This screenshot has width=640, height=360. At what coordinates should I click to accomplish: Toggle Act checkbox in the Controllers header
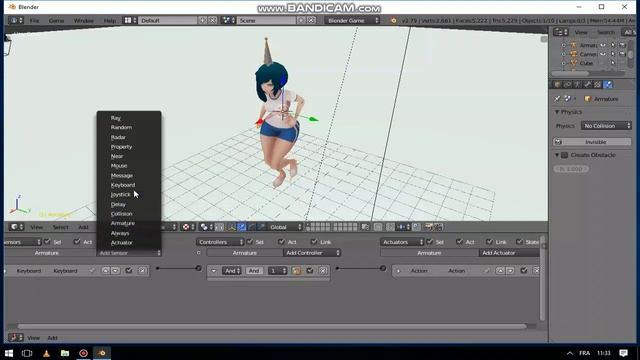click(x=281, y=242)
